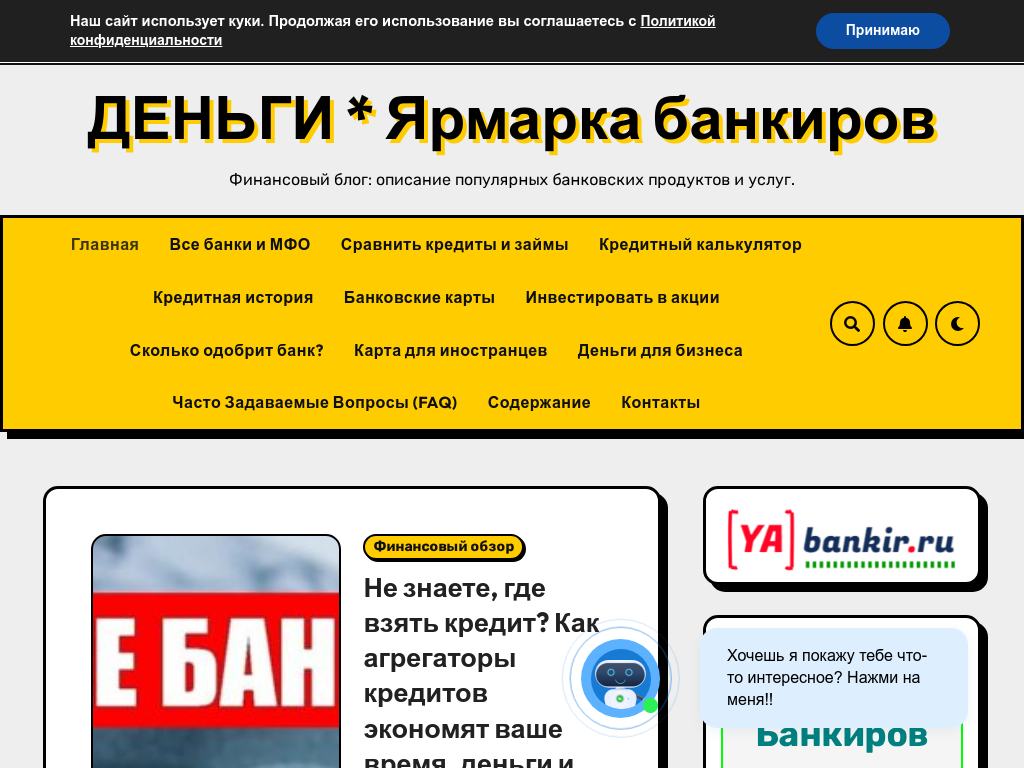The height and width of the screenshot is (768, 1024).
Task: Click the notification bell icon
Action: click(x=904, y=324)
